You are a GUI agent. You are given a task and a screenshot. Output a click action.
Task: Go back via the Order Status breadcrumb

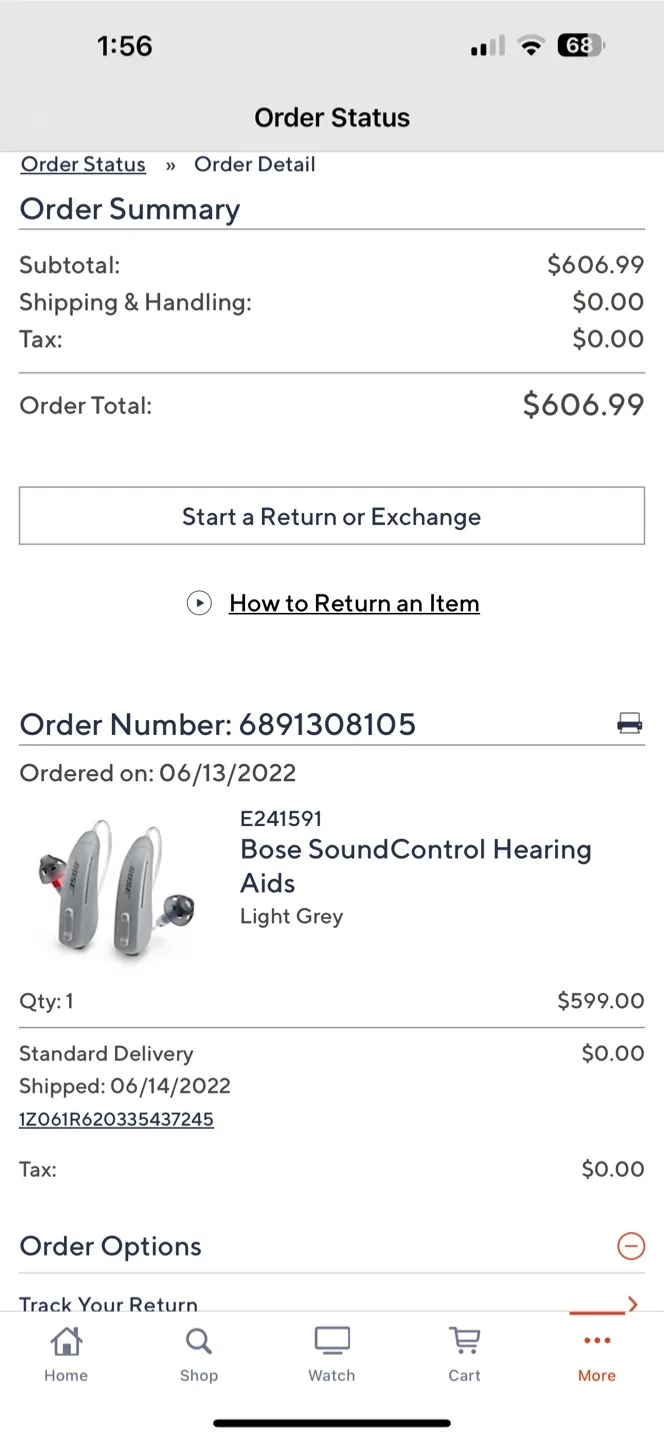click(82, 164)
